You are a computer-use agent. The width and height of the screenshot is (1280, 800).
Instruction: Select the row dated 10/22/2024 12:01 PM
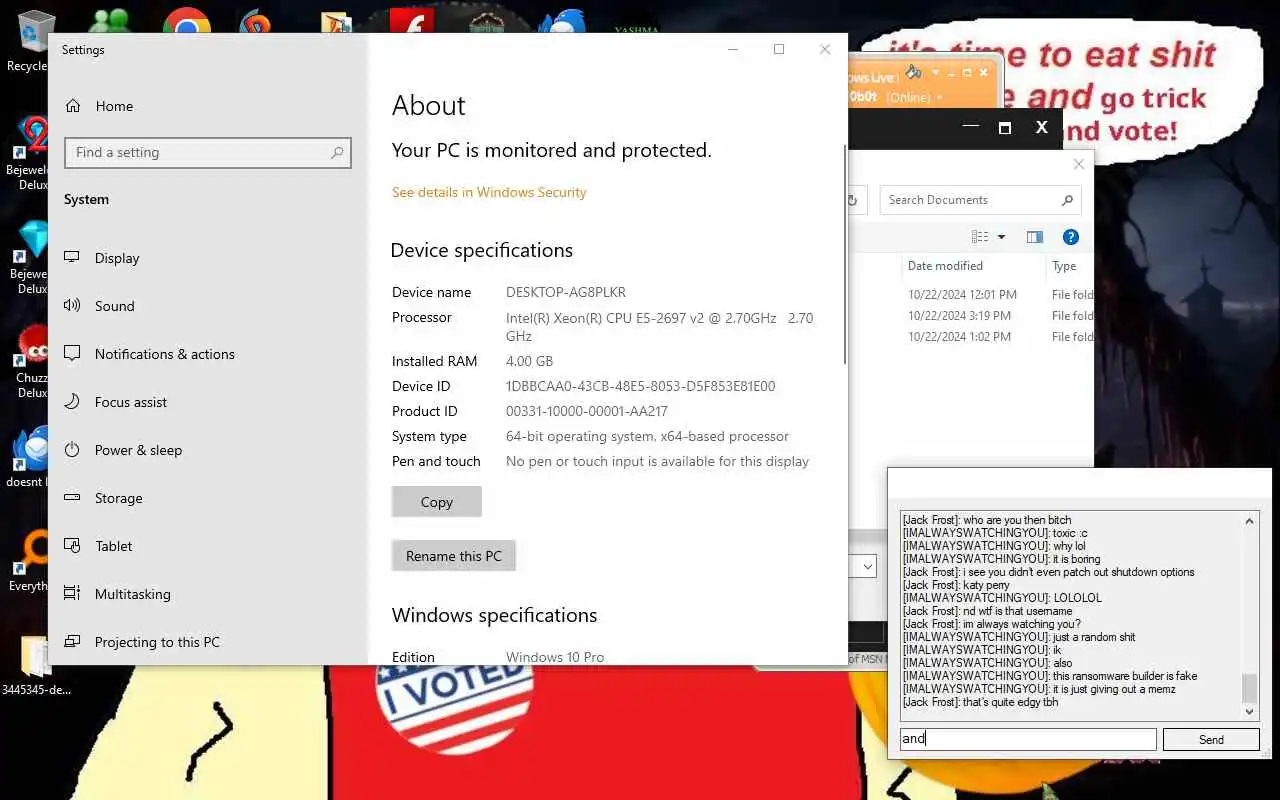[x=971, y=295]
